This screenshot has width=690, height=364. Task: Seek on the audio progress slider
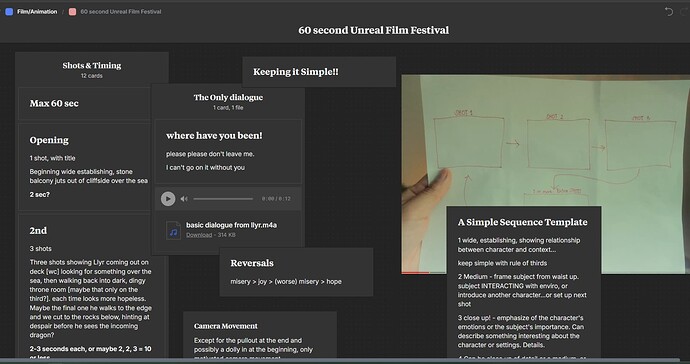[x=223, y=199]
